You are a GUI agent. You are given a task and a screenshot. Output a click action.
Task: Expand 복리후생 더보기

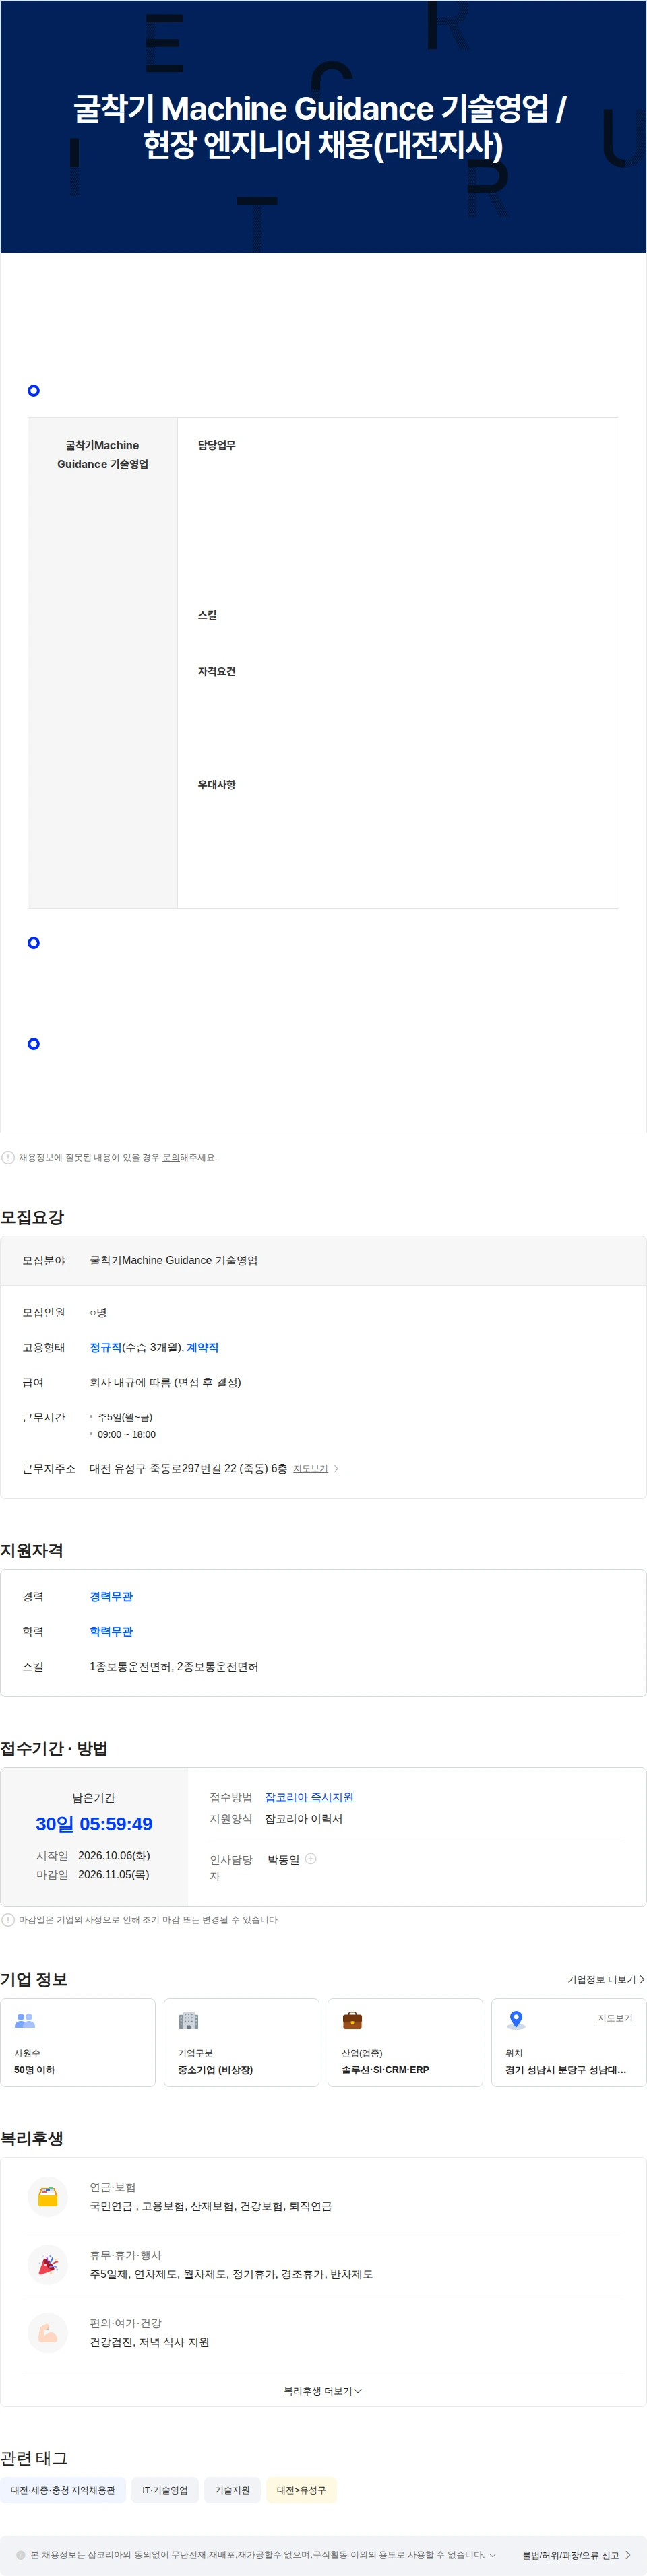coord(323,2391)
